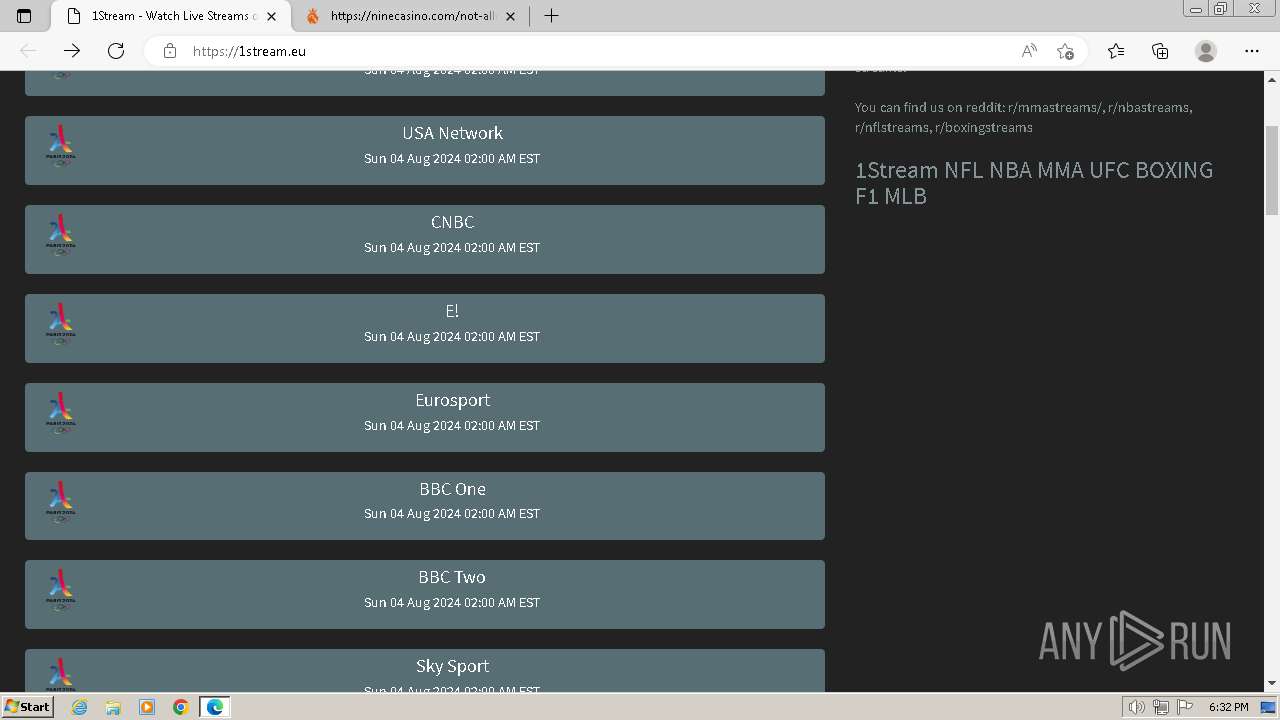Click the Show desktop button
Image resolution: width=1280 pixels, height=720 pixels.
click(x=1268, y=707)
